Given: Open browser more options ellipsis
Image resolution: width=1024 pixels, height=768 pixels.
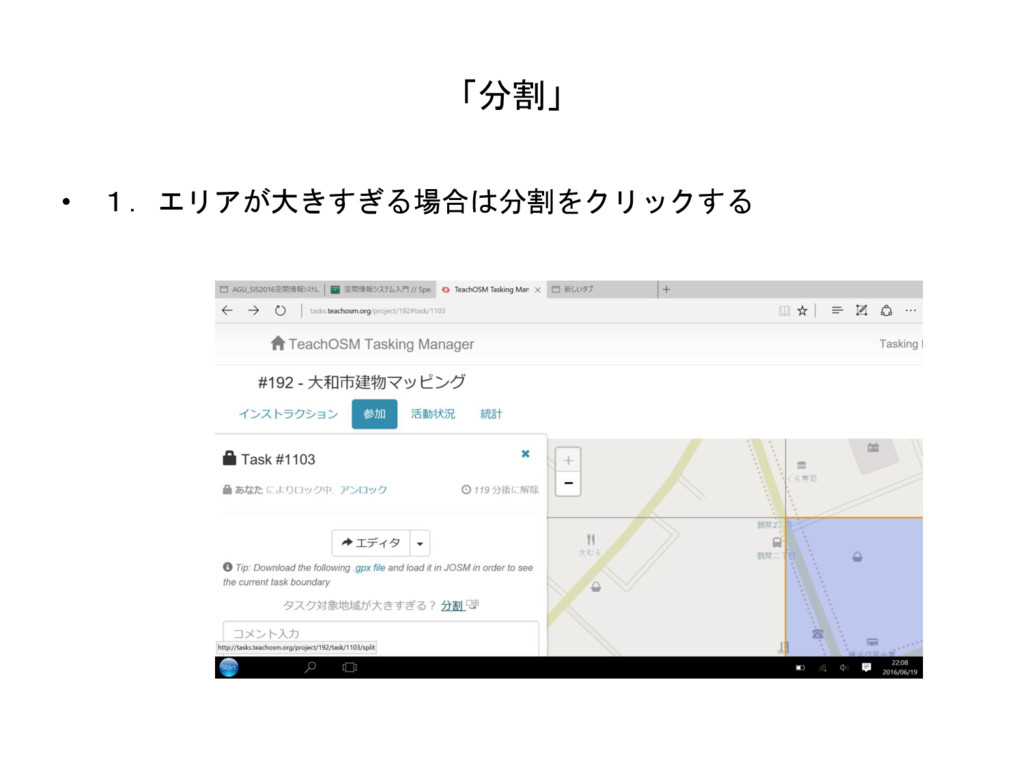Looking at the screenshot, I should (x=910, y=310).
